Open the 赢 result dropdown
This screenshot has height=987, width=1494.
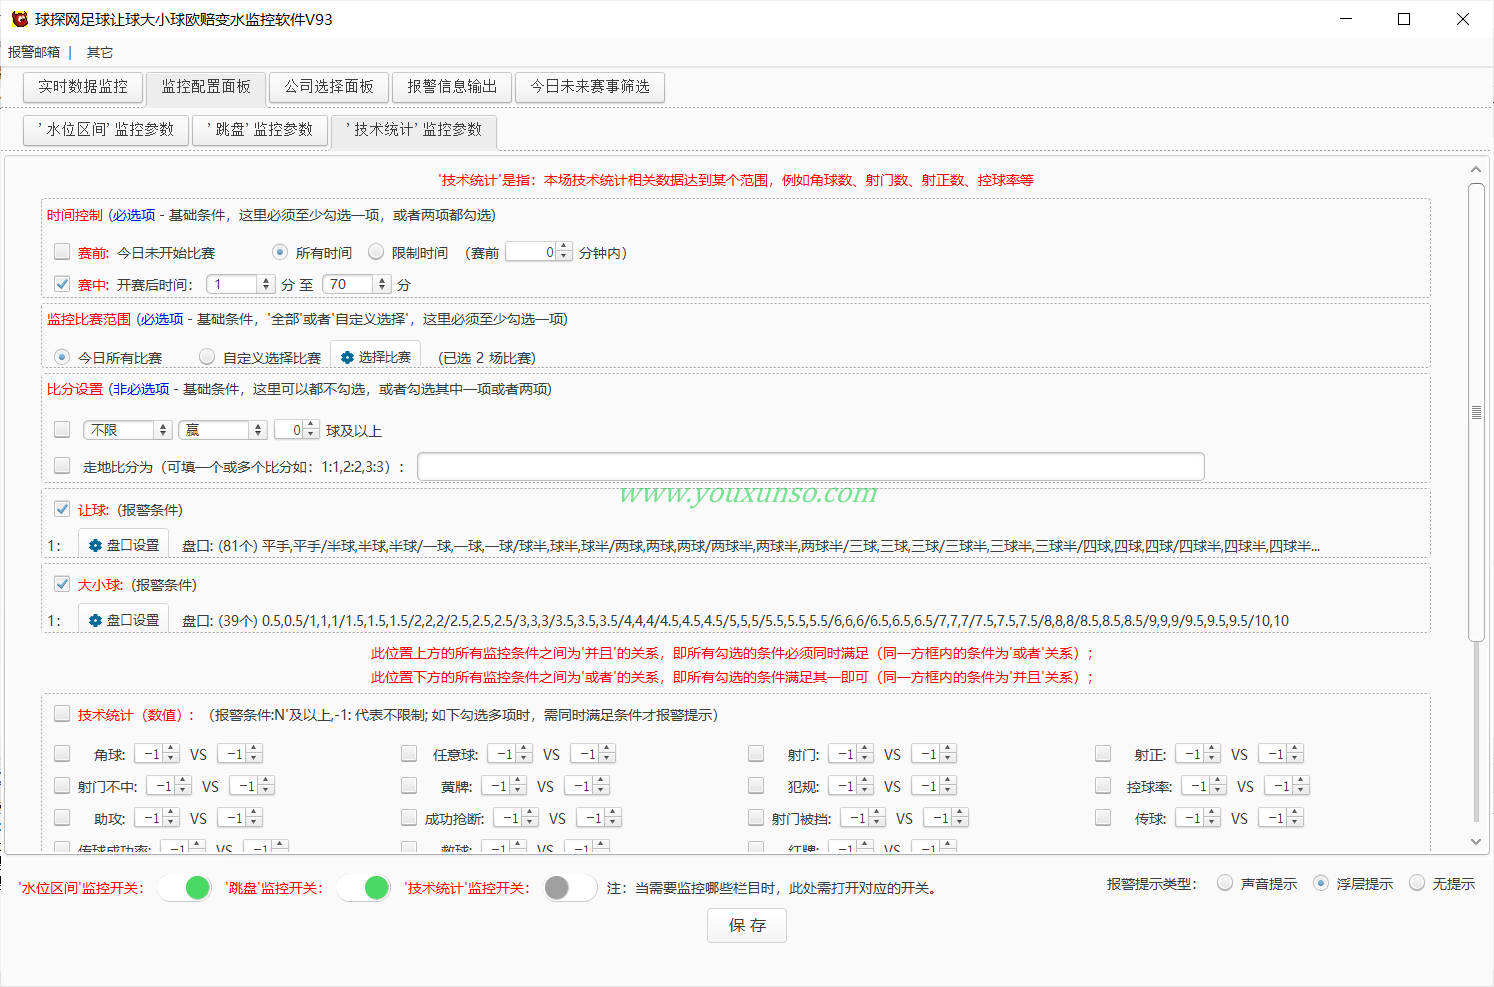click(x=223, y=430)
